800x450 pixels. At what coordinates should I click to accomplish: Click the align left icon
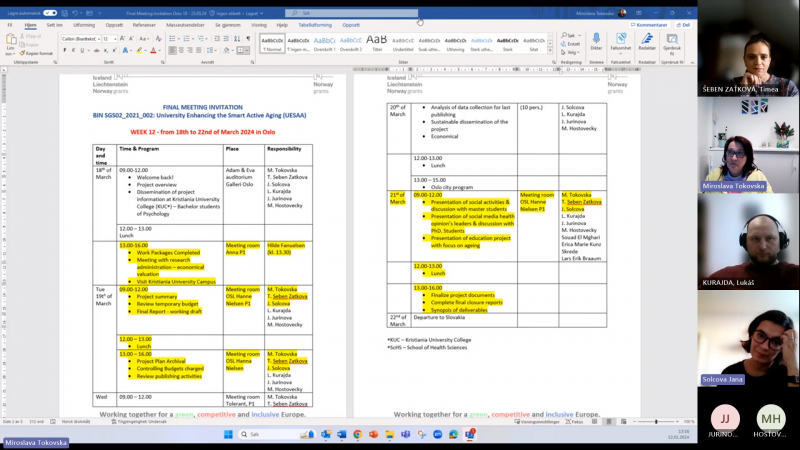pyautogui.click(x=172, y=51)
